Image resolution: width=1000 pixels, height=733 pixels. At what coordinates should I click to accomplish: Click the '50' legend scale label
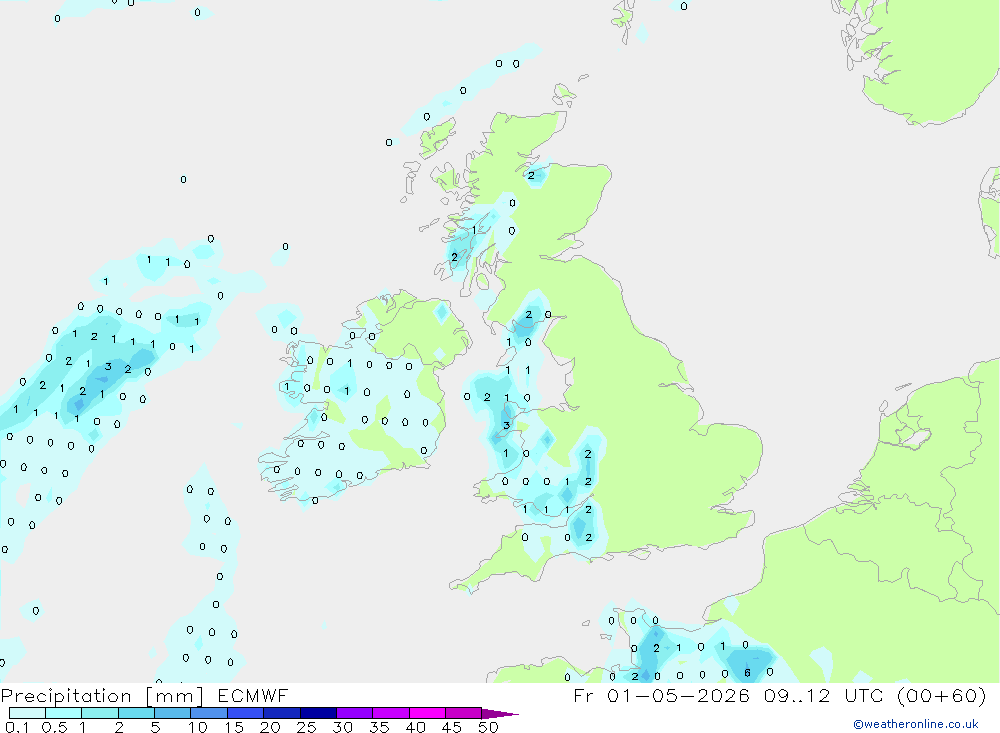pyautogui.click(x=488, y=727)
